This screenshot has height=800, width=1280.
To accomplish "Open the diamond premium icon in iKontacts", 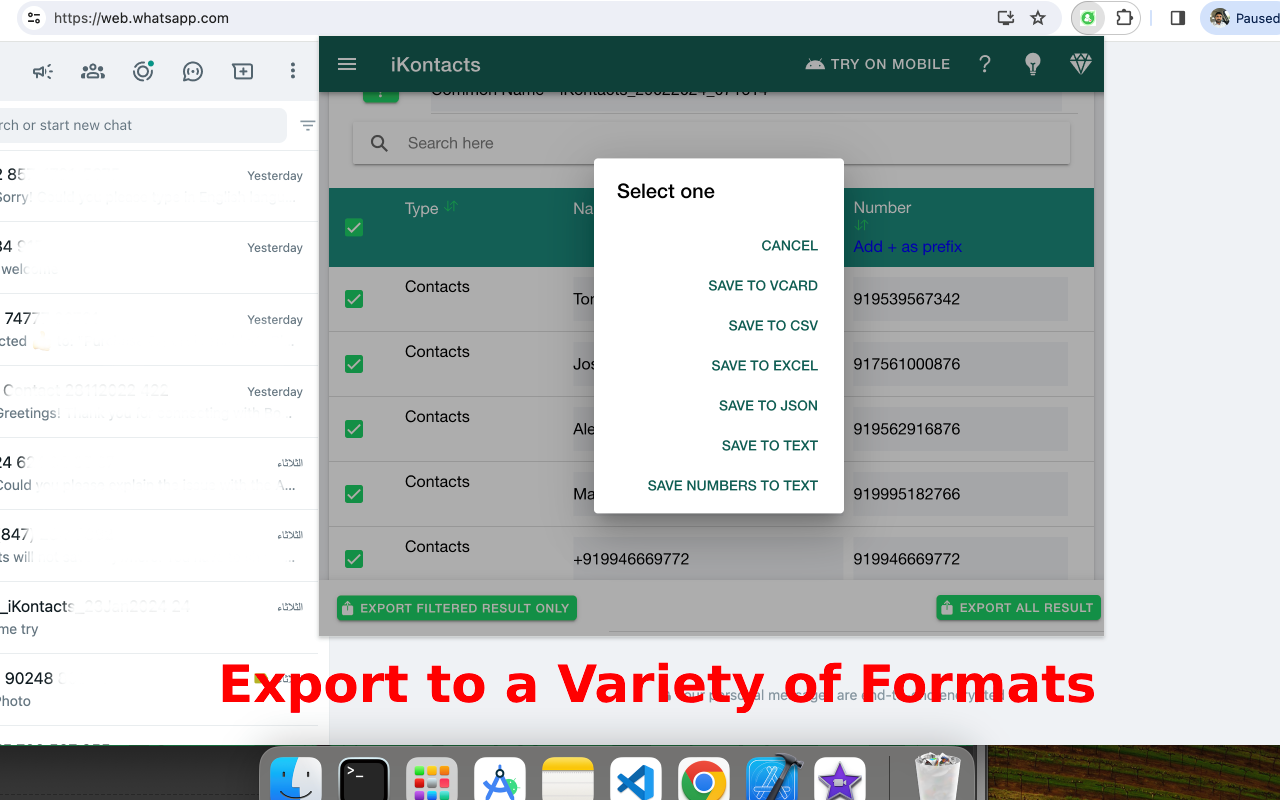I will click(x=1080, y=64).
